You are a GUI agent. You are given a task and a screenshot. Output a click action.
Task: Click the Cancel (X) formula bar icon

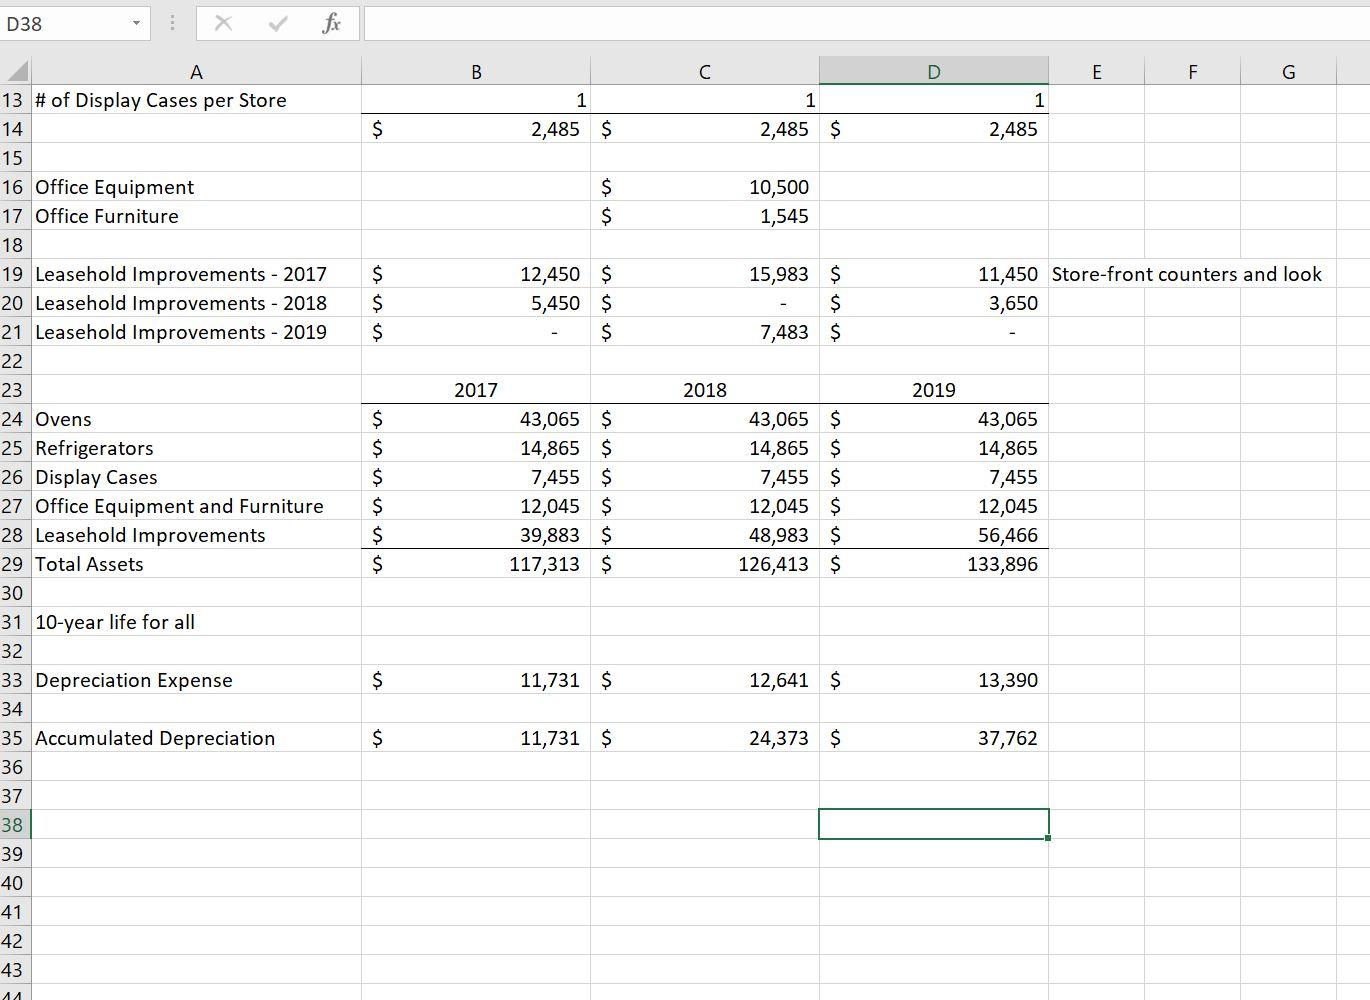point(223,24)
